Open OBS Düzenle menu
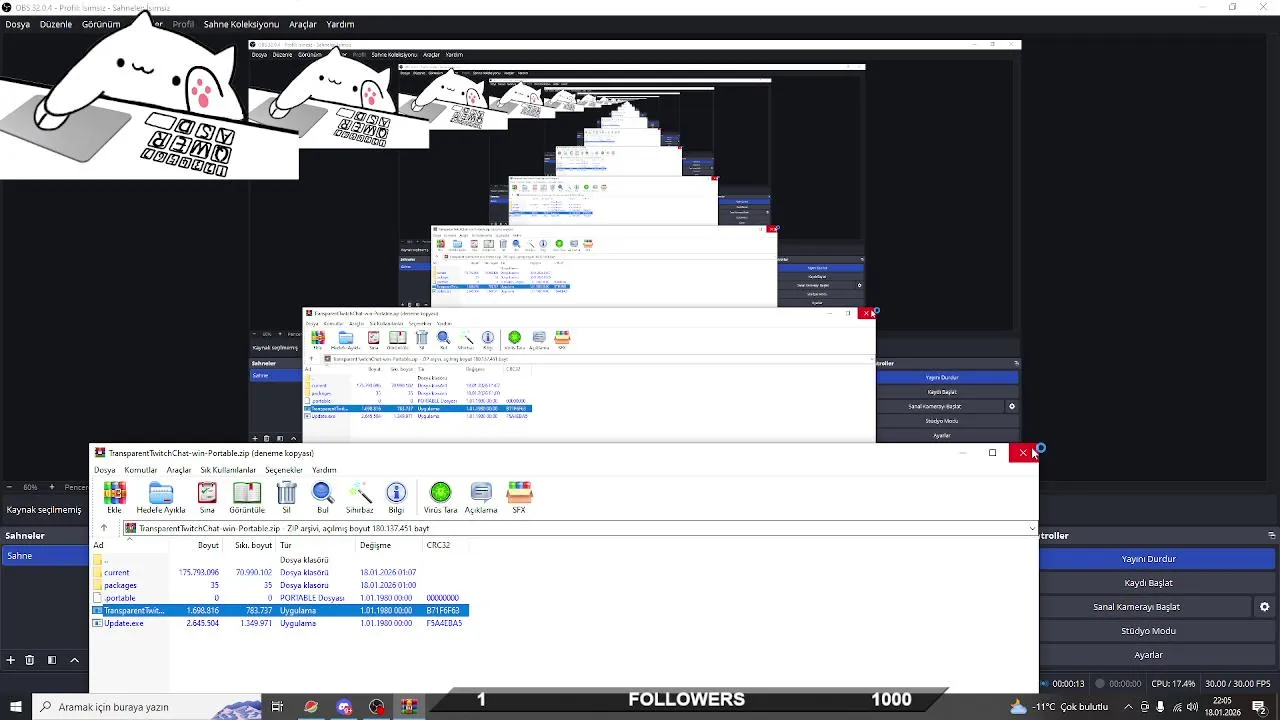 coord(56,24)
